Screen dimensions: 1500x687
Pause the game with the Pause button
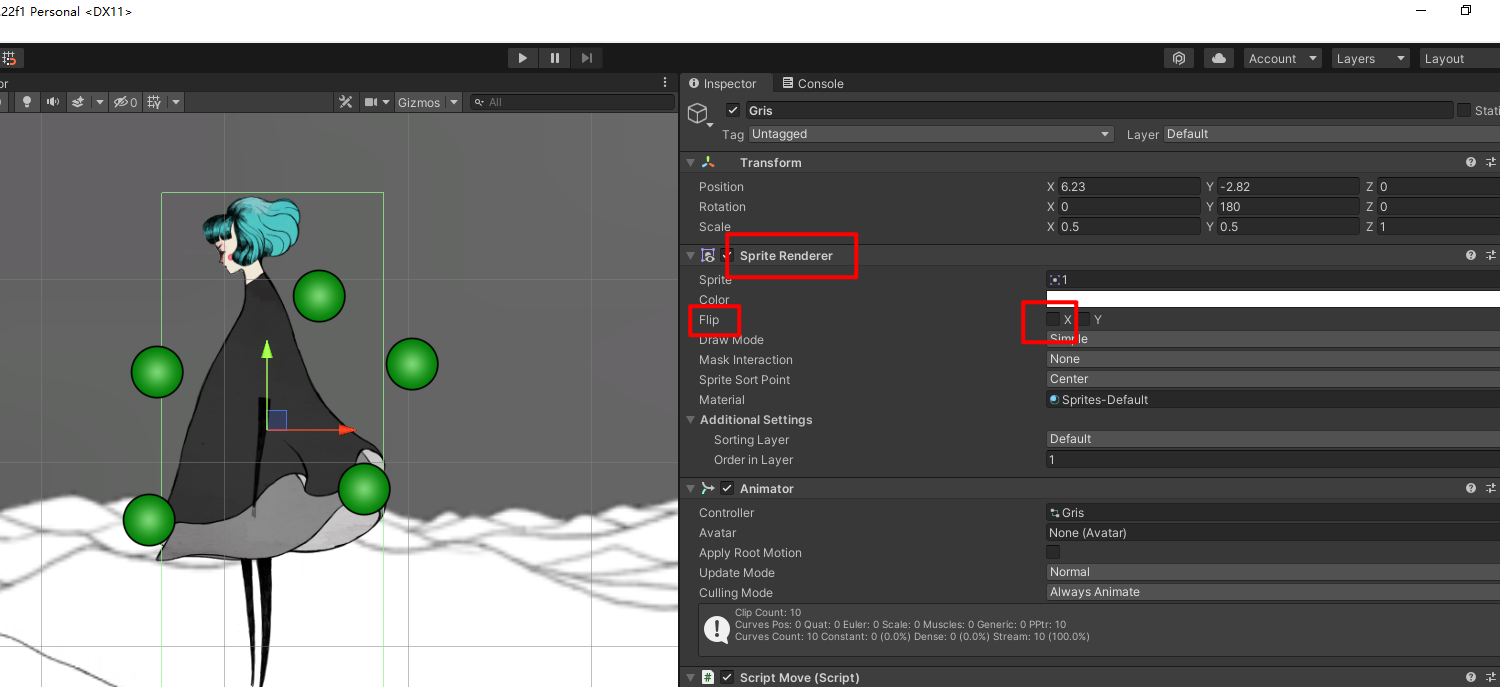(555, 58)
